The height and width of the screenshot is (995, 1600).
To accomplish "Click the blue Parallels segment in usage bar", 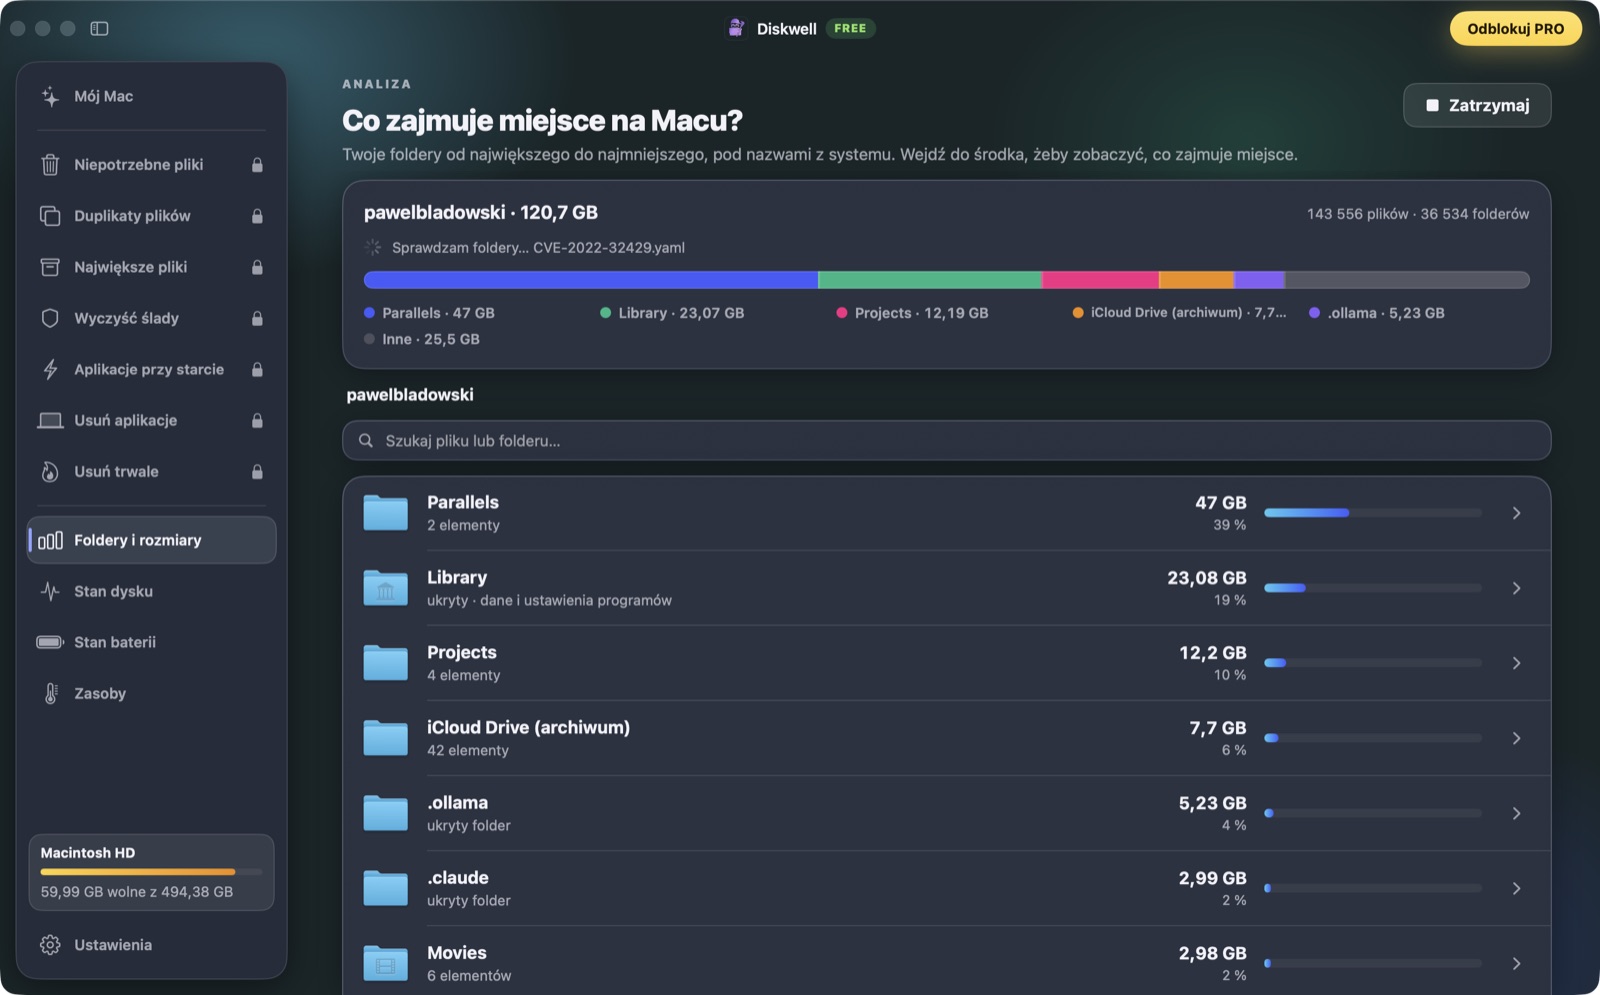I will [x=591, y=280].
